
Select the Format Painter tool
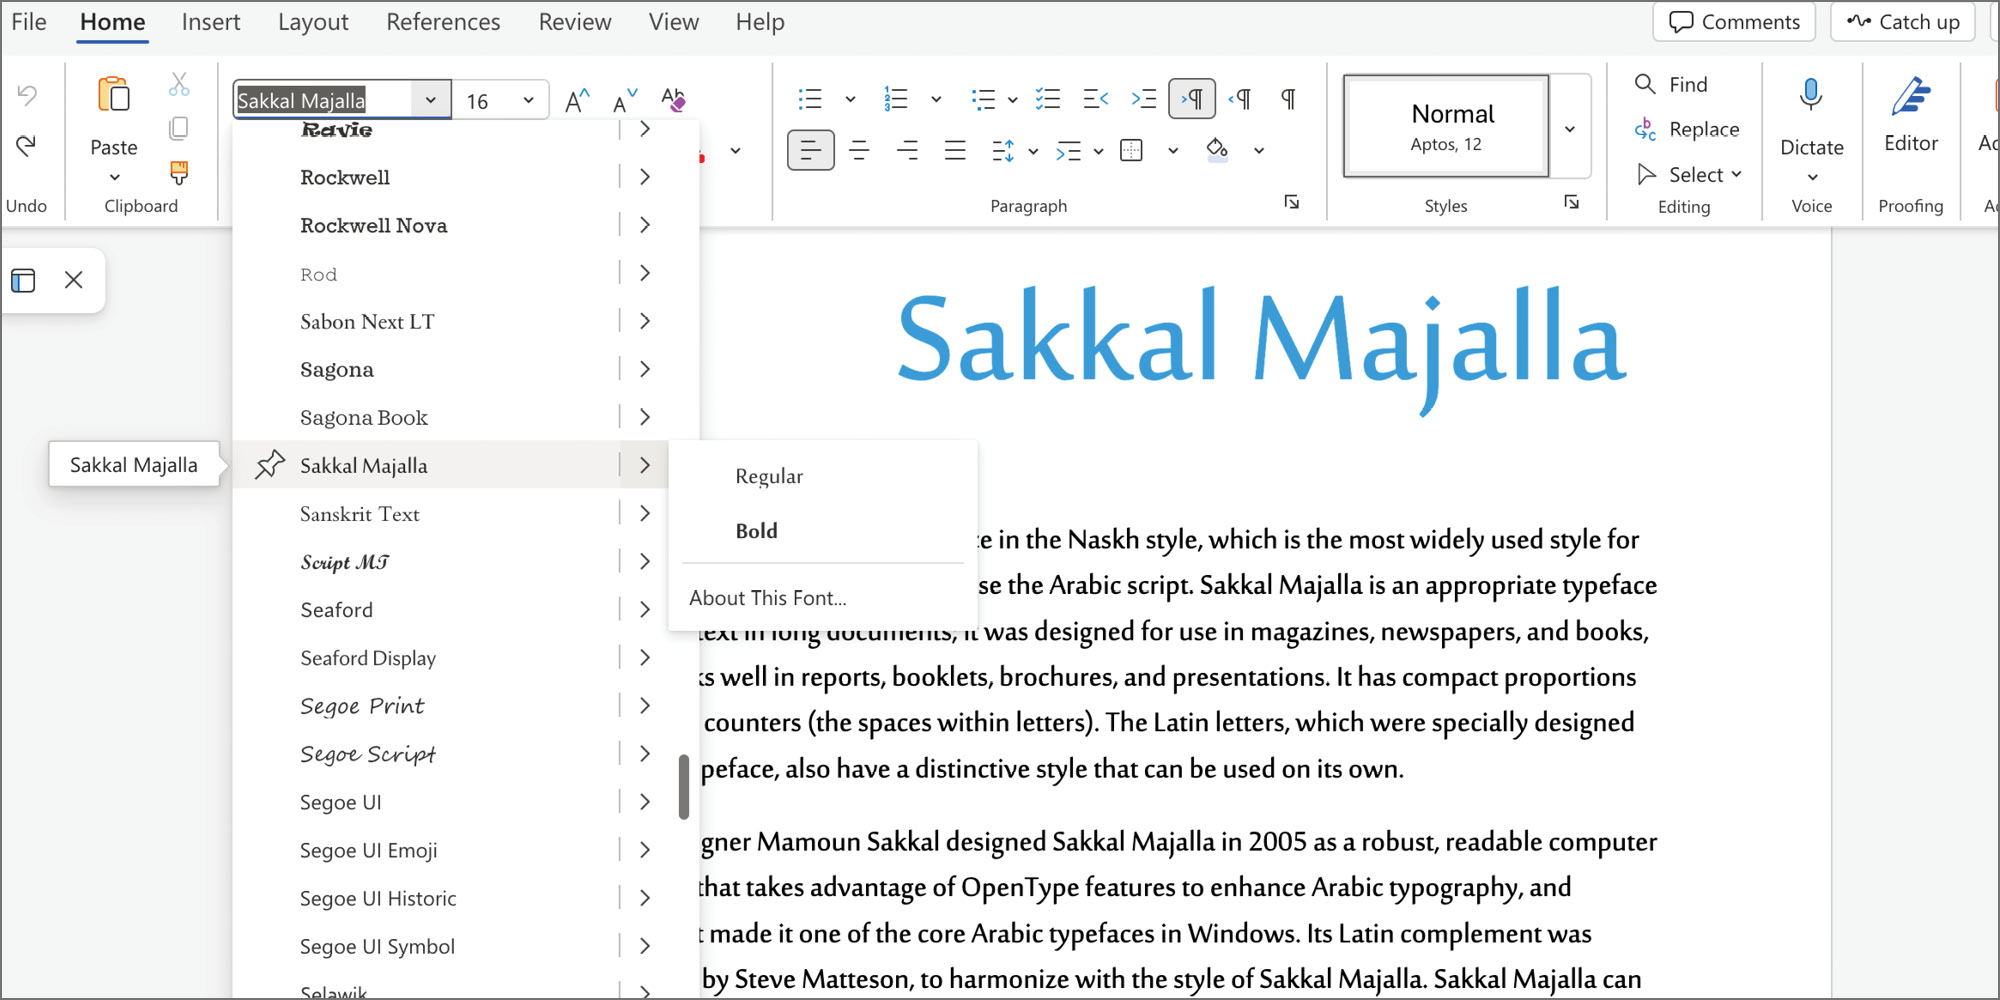coord(178,172)
